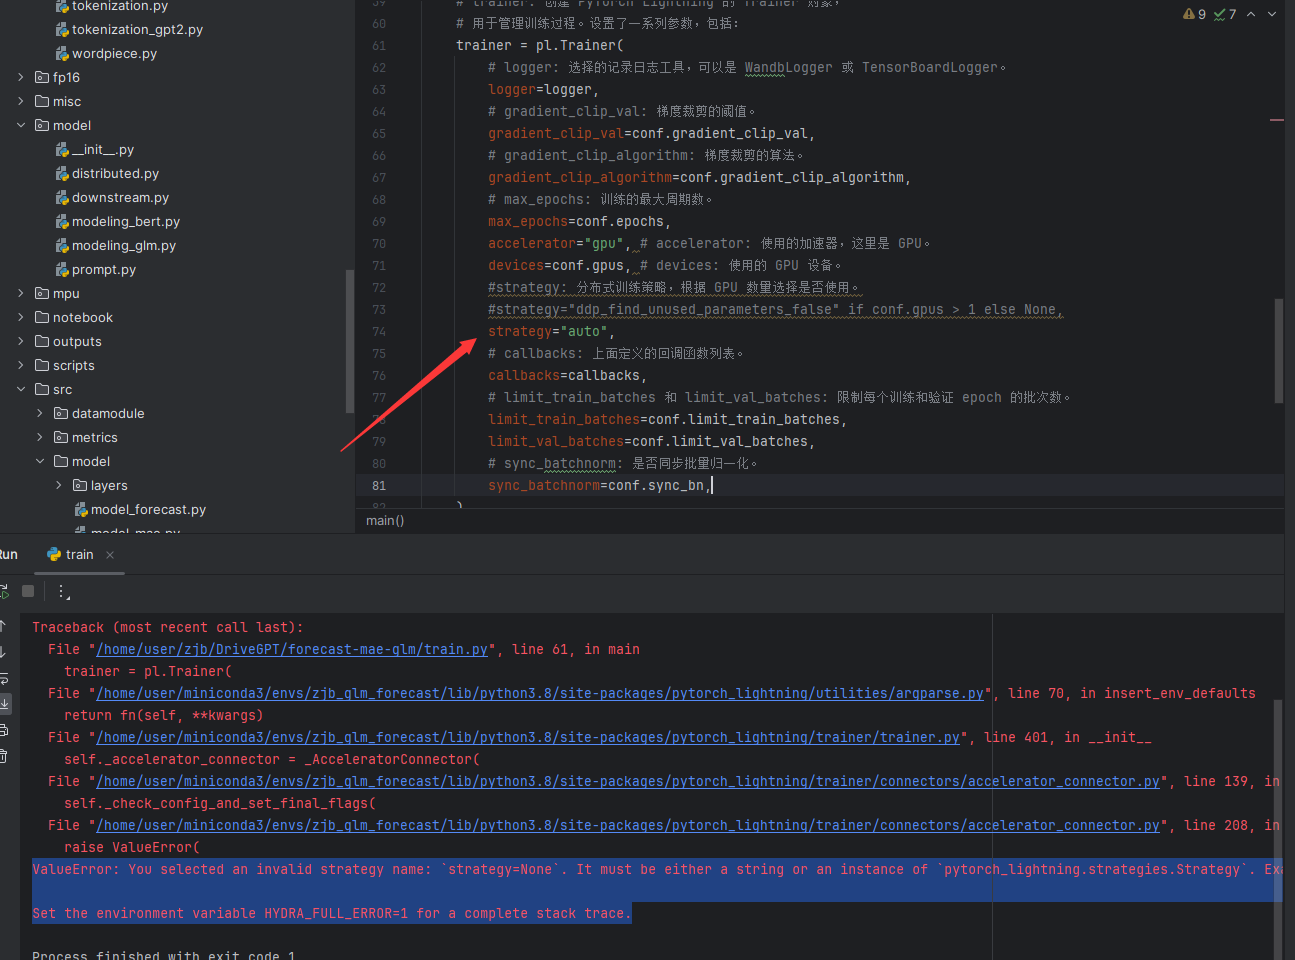The image size is (1295, 960).
Task: Toggle soft-wrap in the console
Action: (3, 678)
